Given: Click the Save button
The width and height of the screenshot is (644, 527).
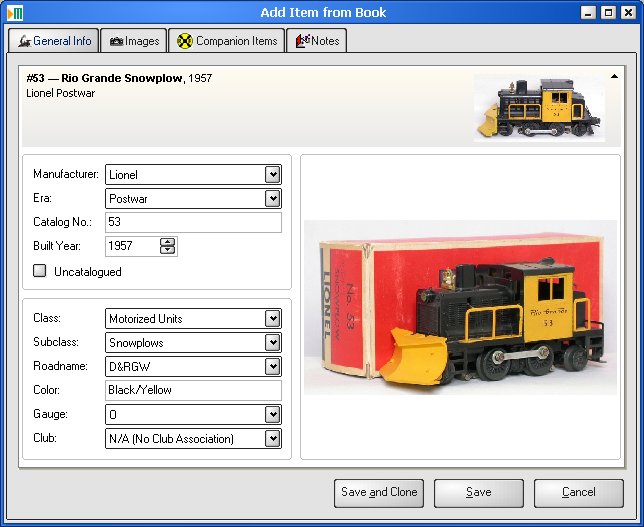Looking at the screenshot, I should point(479,493).
